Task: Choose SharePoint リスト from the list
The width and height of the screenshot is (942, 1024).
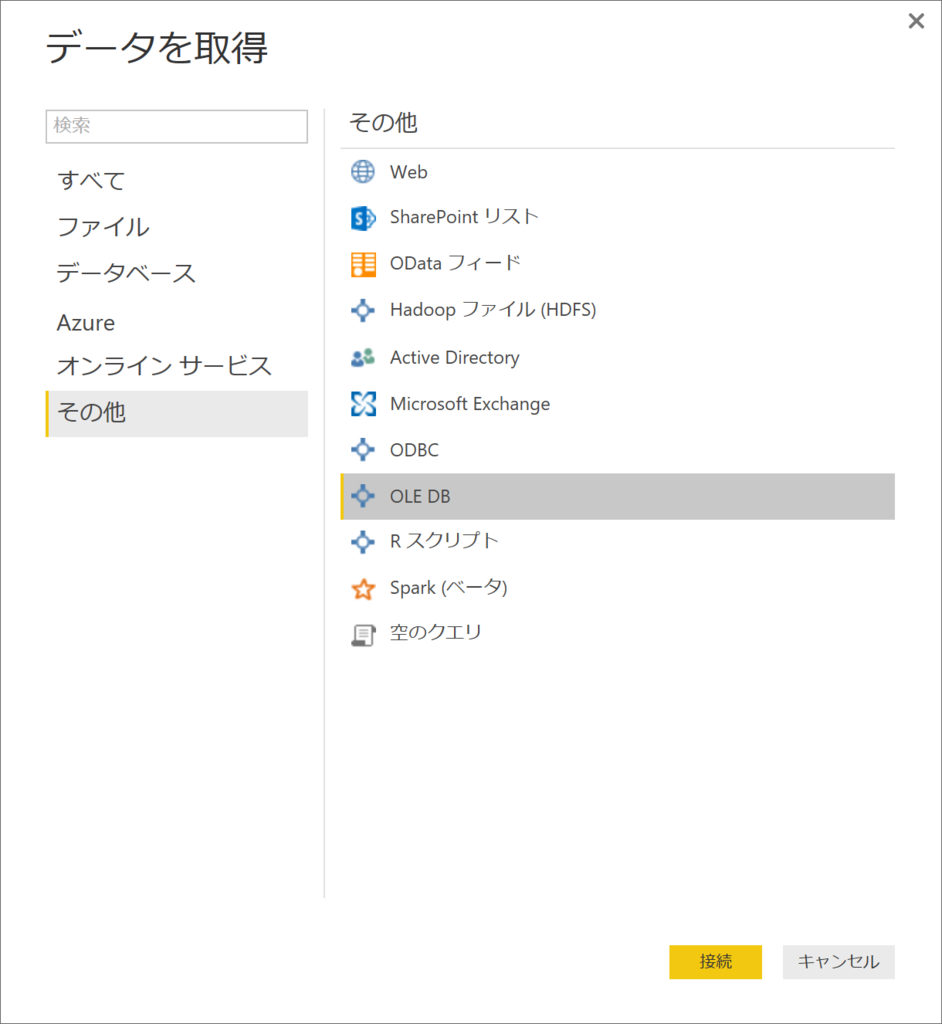Action: point(464,217)
